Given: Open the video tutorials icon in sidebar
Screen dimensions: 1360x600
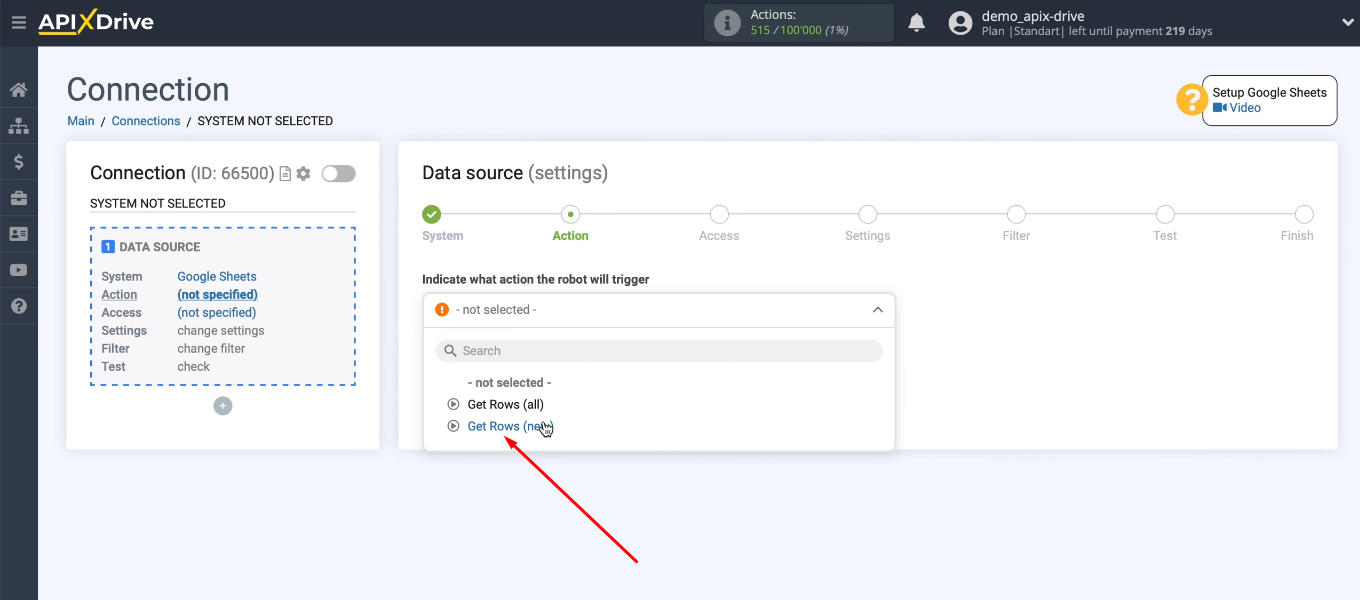Looking at the screenshot, I should pyautogui.click(x=18, y=269).
